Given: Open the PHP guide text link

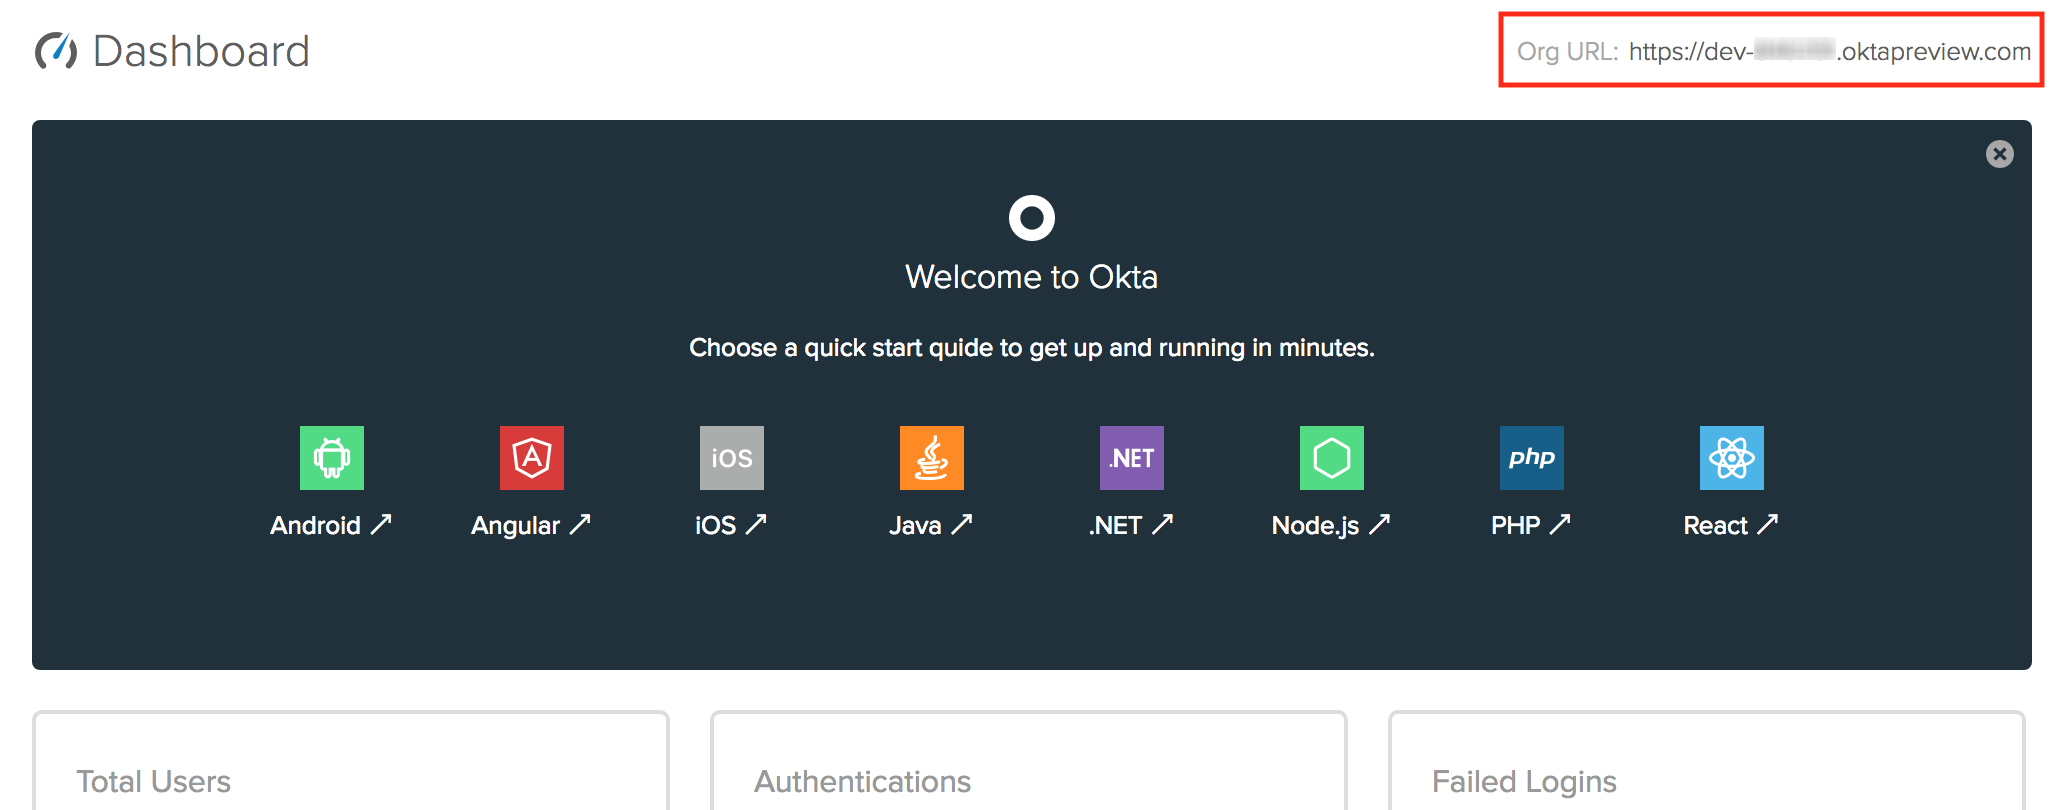Looking at the screenshot, I should tap(1530, 525).
